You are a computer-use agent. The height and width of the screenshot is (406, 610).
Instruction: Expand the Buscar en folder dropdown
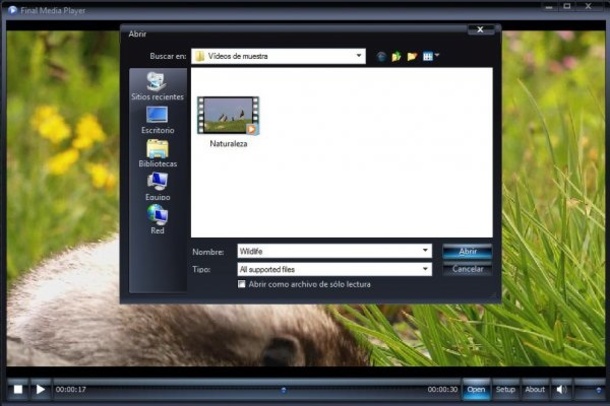tap(359, 56)
